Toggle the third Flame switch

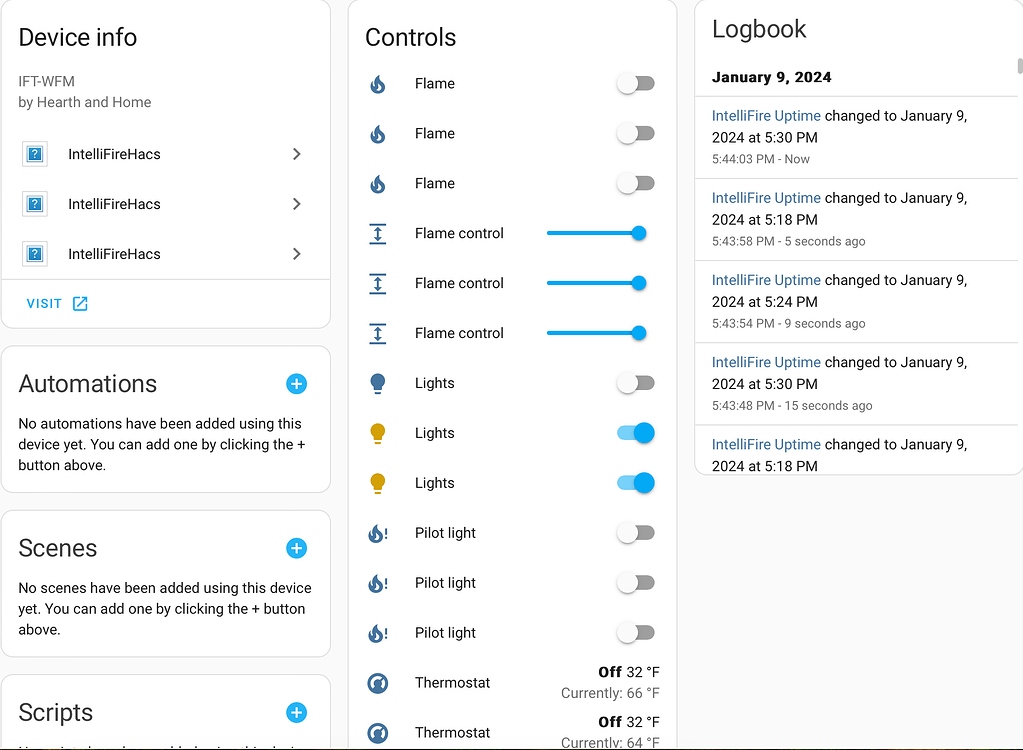click(635, 183)
